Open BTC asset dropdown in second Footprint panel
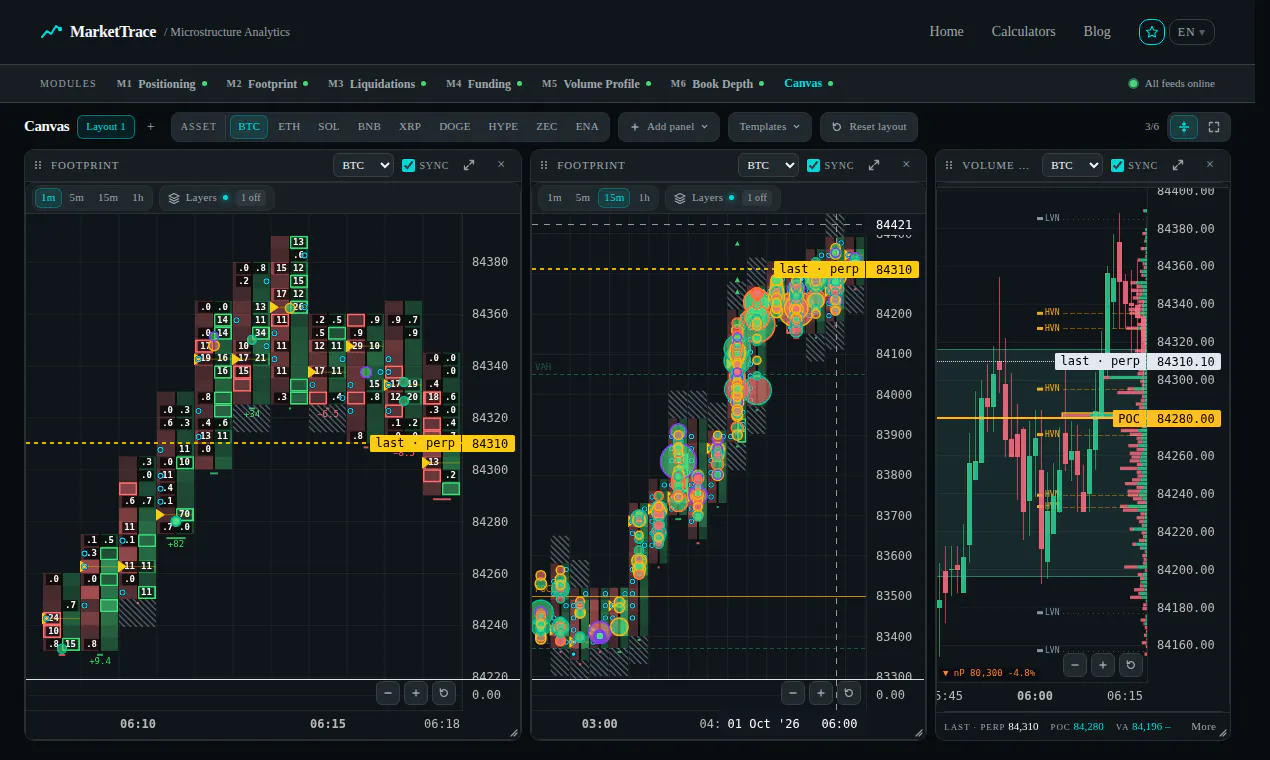This screenshot has width=1270, height=760. tap(768, 165)
